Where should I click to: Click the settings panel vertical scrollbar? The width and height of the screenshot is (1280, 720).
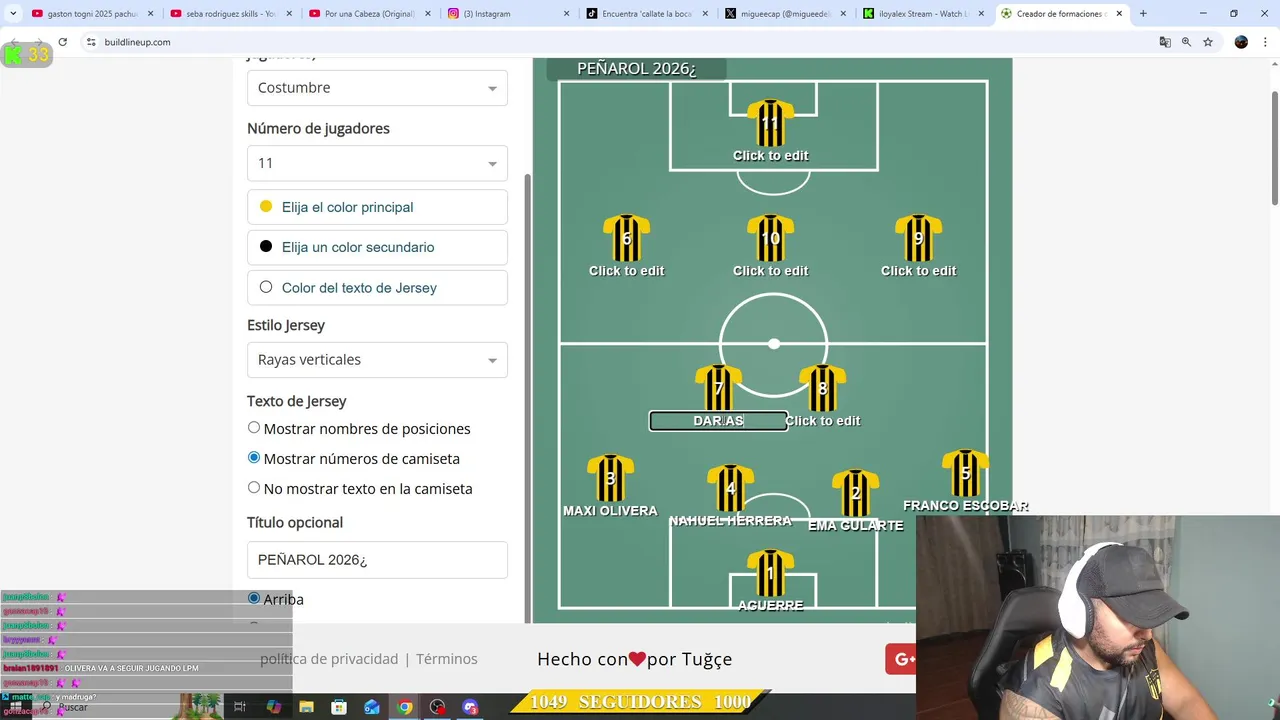tap(527, 400)
